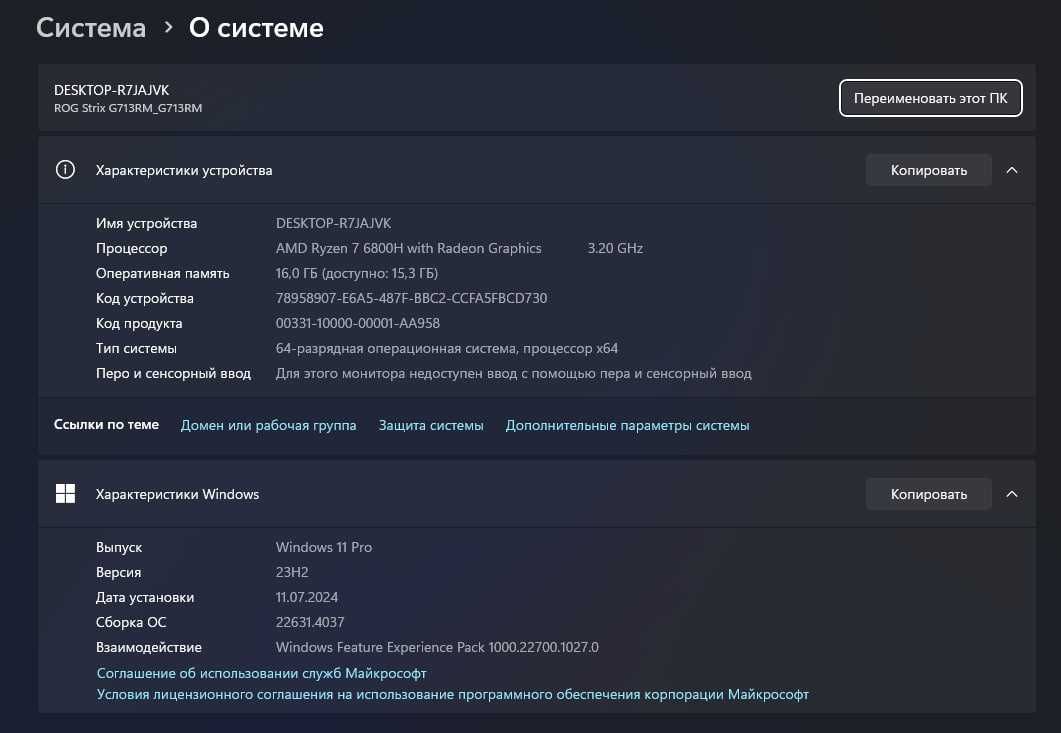Click the Код продукта label

click(139, 323)
